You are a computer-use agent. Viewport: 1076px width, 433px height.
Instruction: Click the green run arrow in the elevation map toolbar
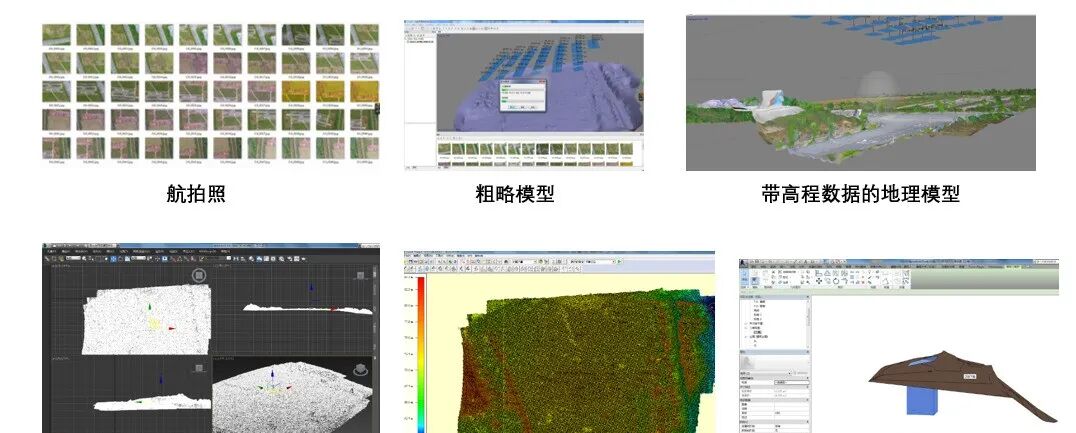tap(620, 261)
